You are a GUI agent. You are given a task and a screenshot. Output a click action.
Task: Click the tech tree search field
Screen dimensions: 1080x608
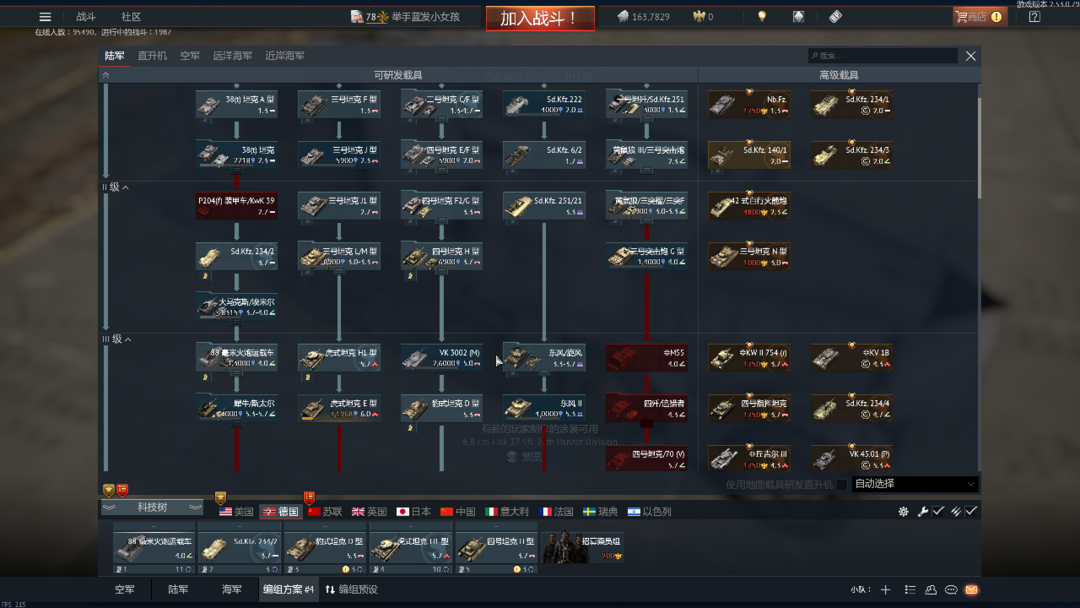click(x=883, y=56)
